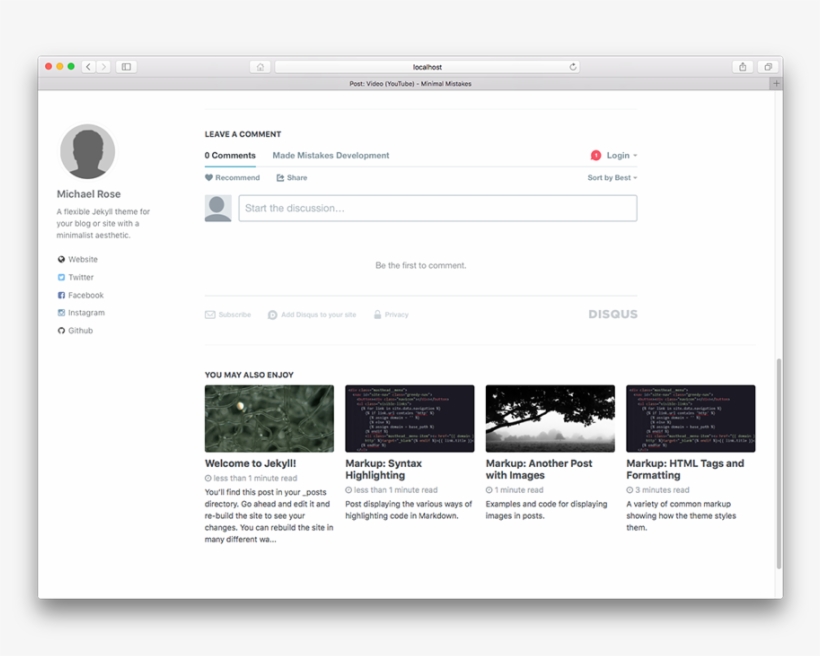
Task: Open Disqus Privacy via the lock icon
Action: tap(377, 314)
